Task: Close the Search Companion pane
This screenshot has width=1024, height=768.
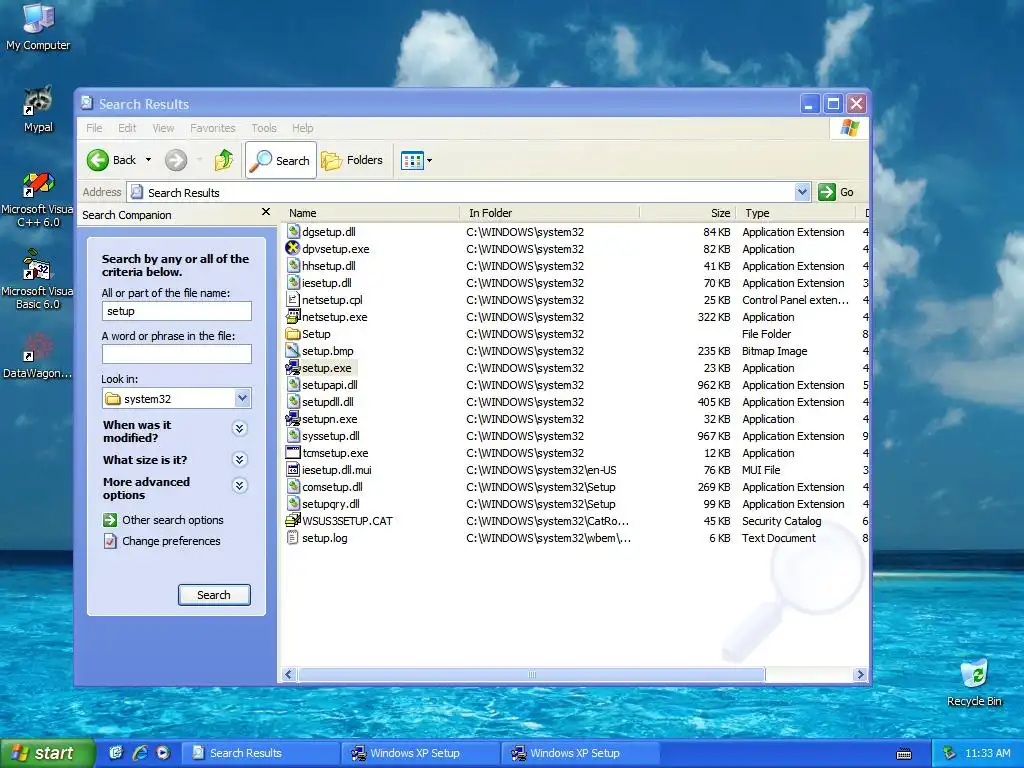Action: coord(266,212)
